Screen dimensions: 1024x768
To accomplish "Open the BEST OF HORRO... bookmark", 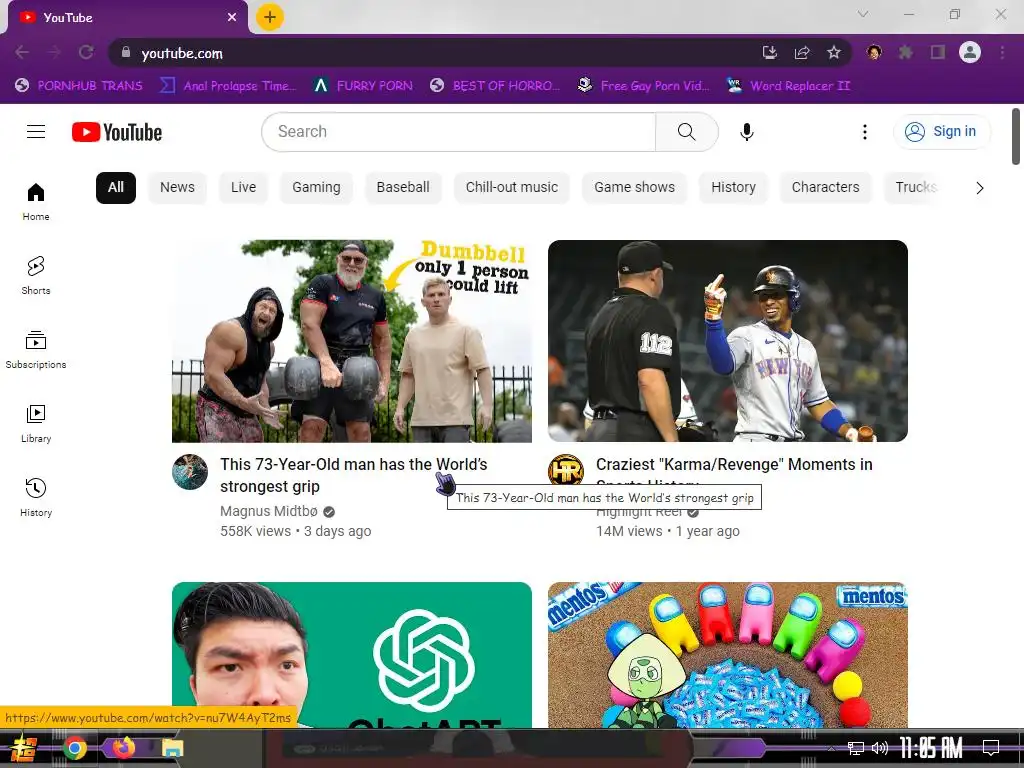I will pos(495,86).
